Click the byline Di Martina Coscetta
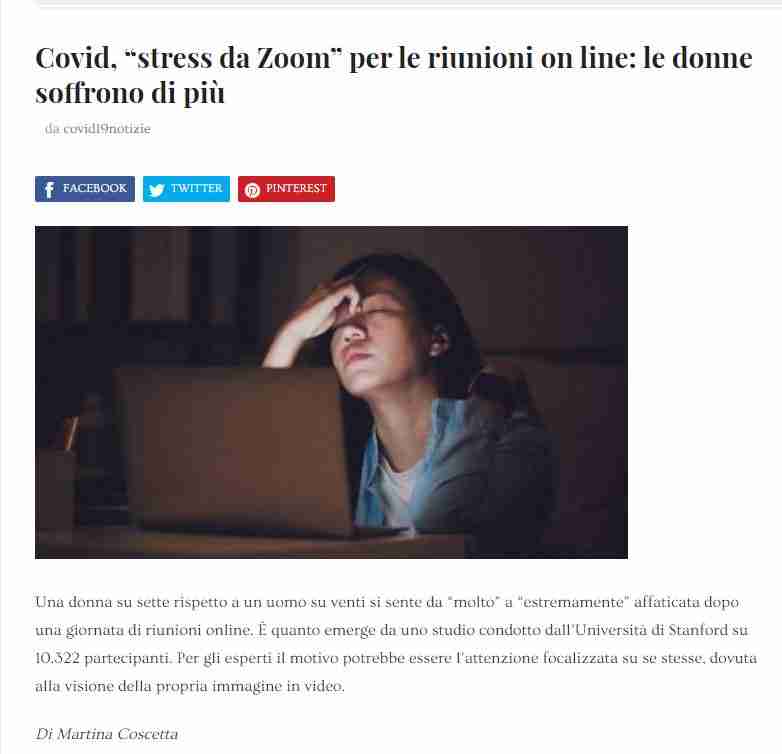 click(x=106, y=734)
